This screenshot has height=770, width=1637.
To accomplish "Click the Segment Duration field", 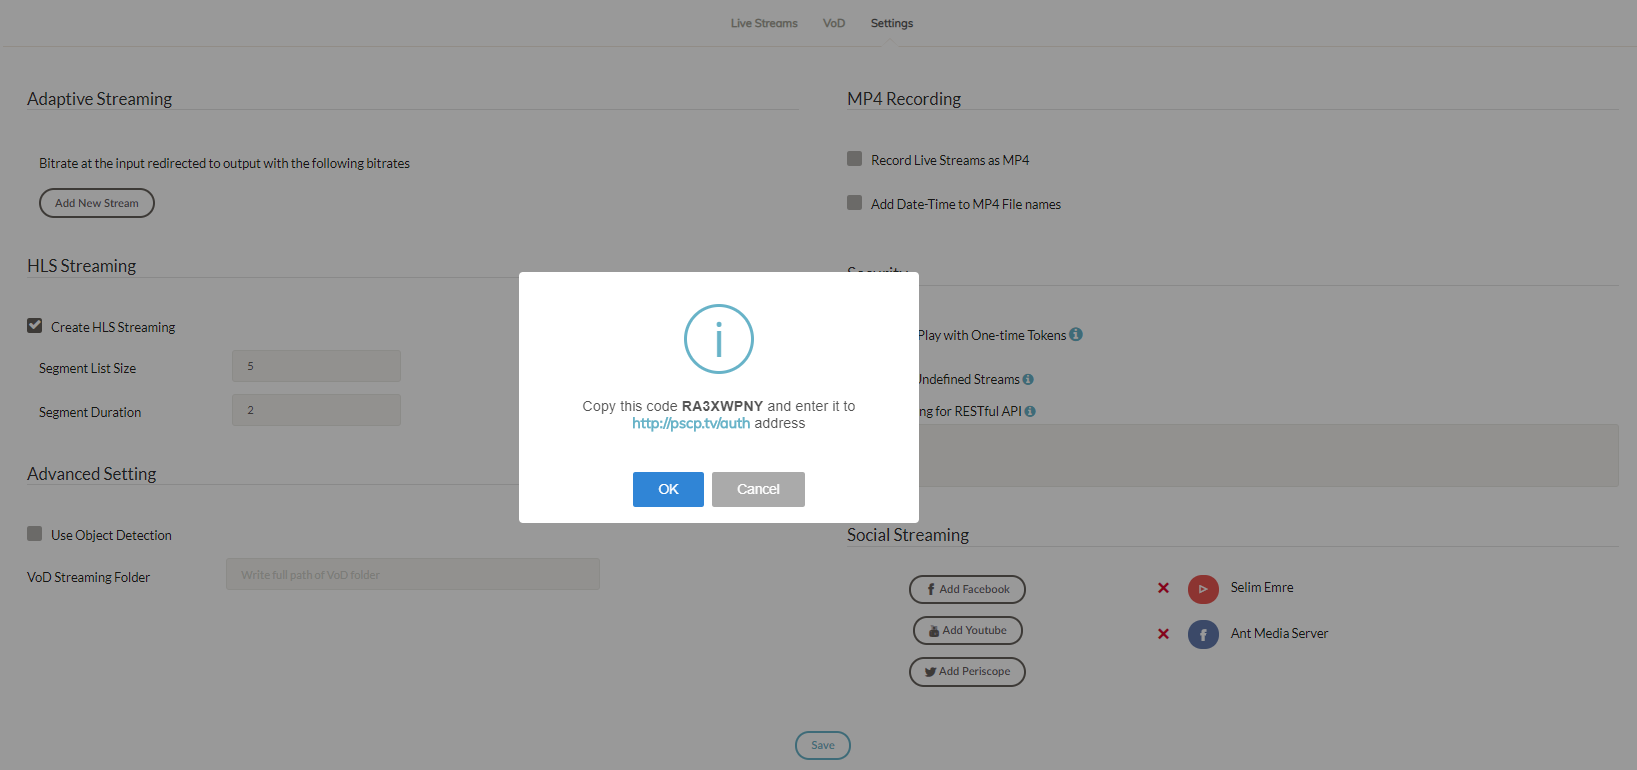I will pos(316,410).
